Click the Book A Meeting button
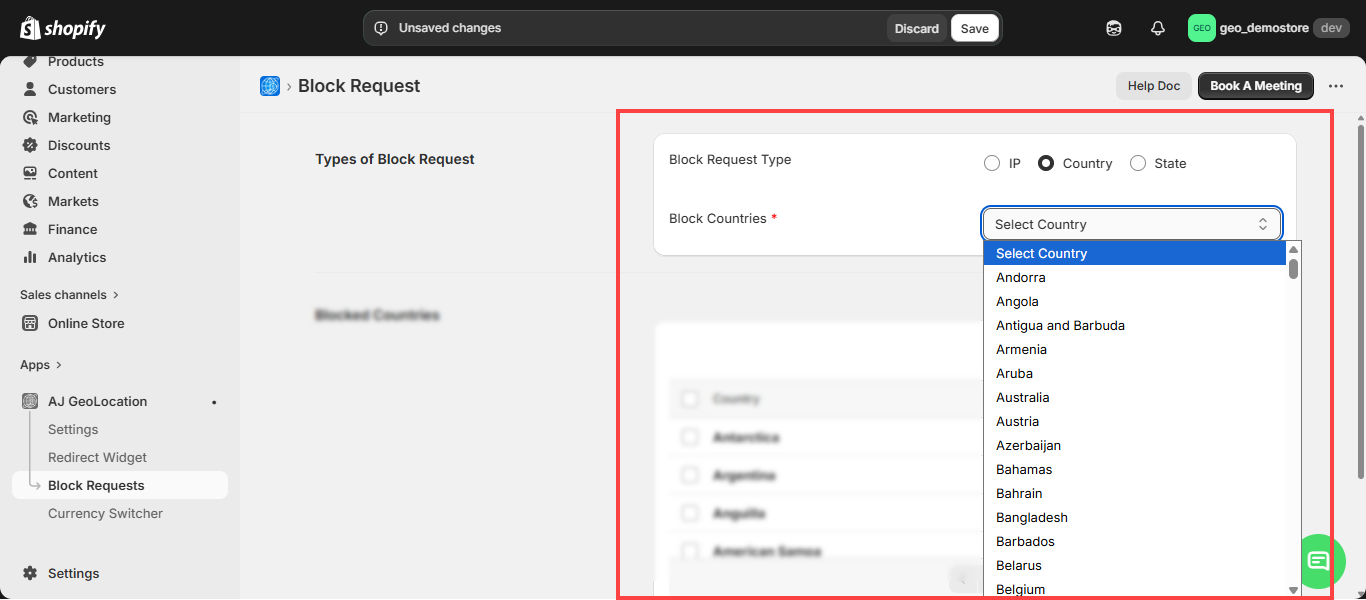Screen dimensions: 1366x600 click(x=1255, y=86)
